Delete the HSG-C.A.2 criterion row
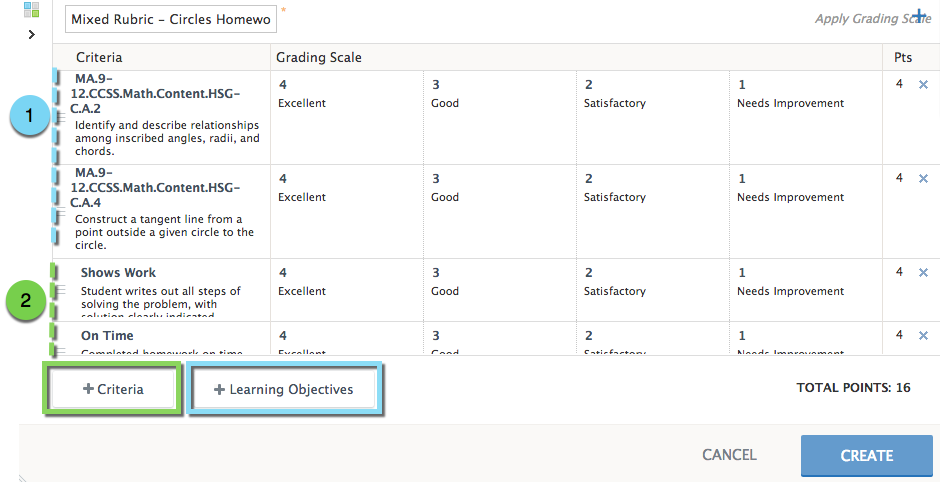Viewport: 940px width, 482px height. click(x=923, y=85)
